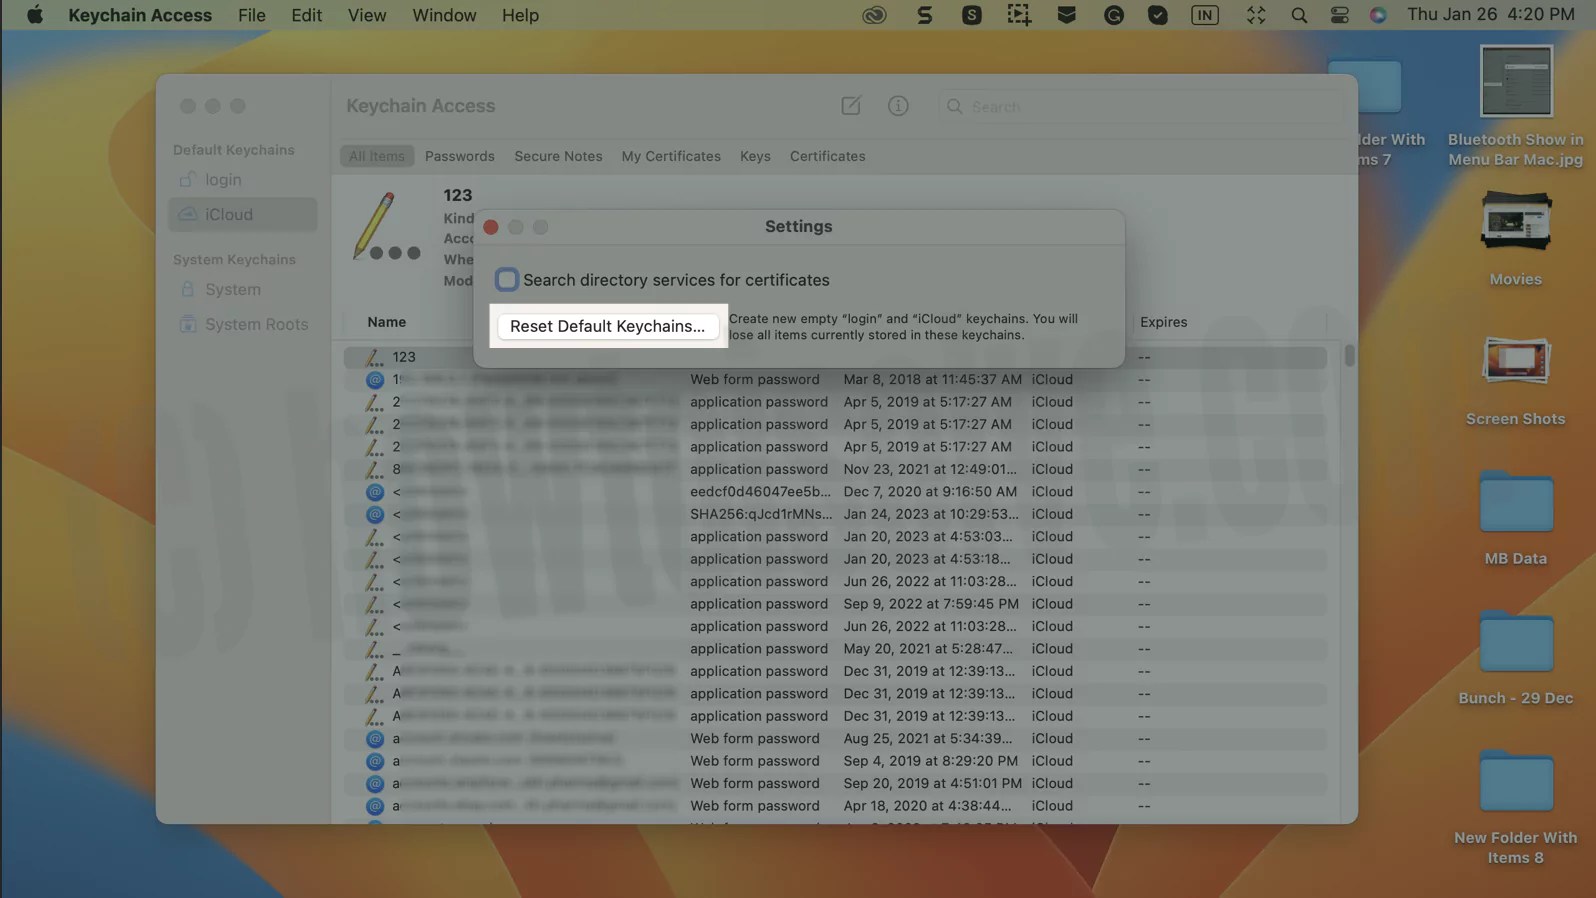Viewport: 1596px width, 898px height.
Task: Click the Grammarly menu bar icon
Action: pyautogui.click(x=1114, y=15)
